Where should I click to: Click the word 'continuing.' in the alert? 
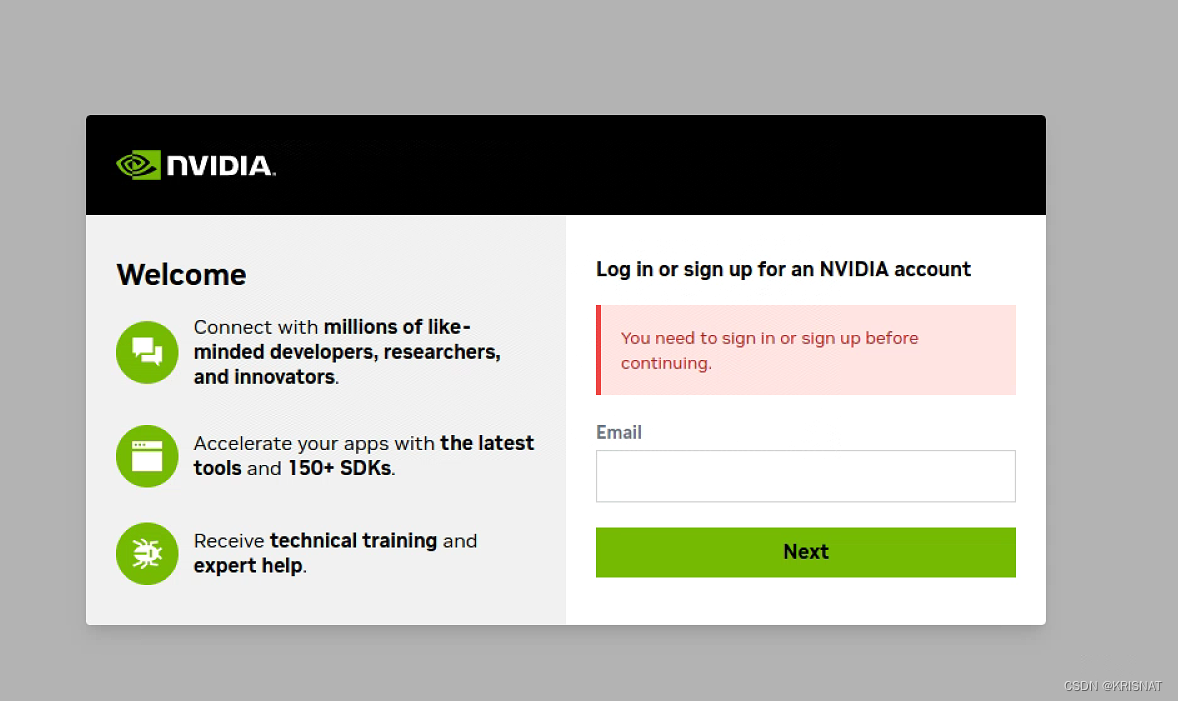[666, 364]
